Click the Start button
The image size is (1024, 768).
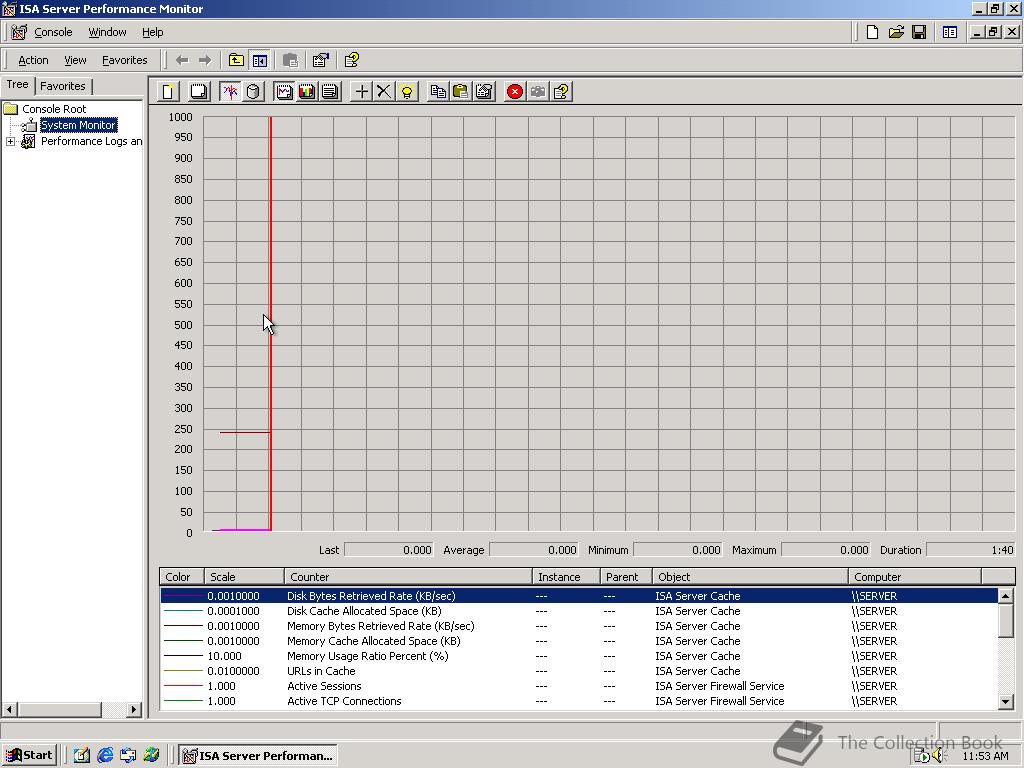pos(29,756)
